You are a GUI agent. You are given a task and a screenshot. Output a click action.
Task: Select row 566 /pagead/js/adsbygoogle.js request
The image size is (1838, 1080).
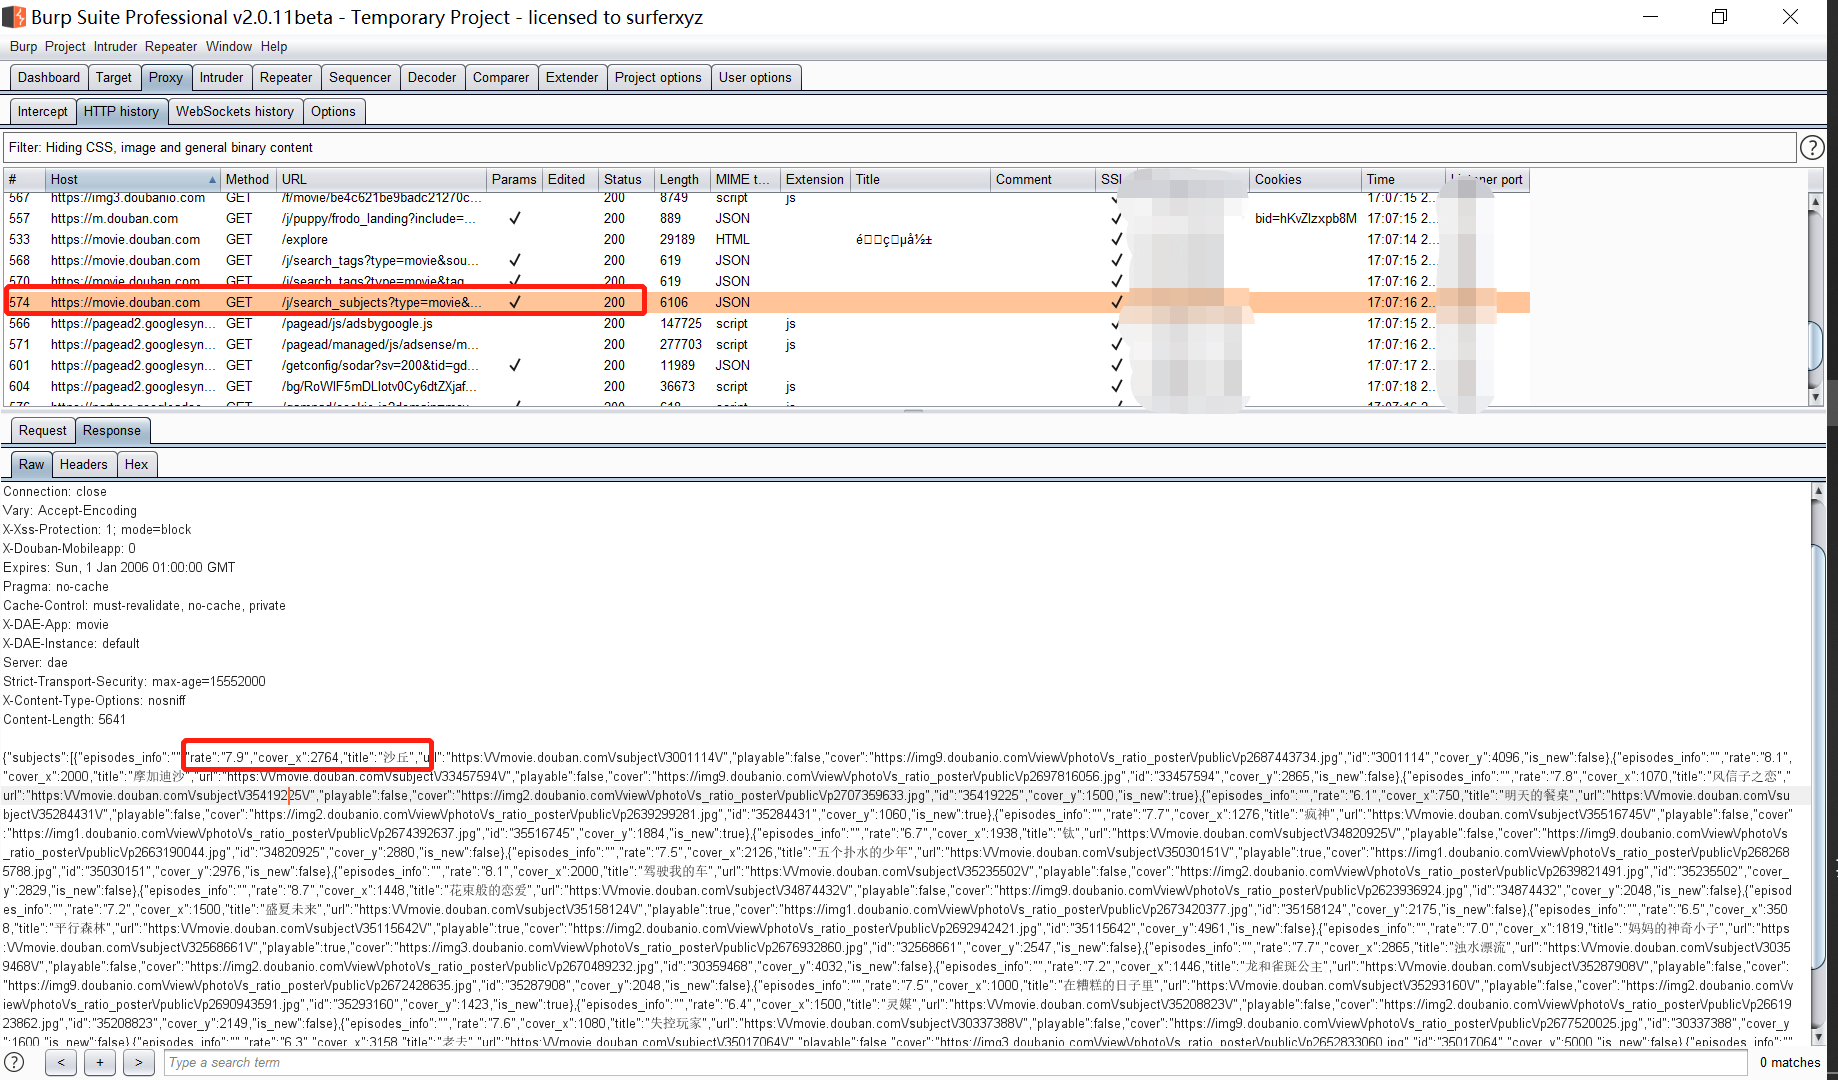pos(767,323)
